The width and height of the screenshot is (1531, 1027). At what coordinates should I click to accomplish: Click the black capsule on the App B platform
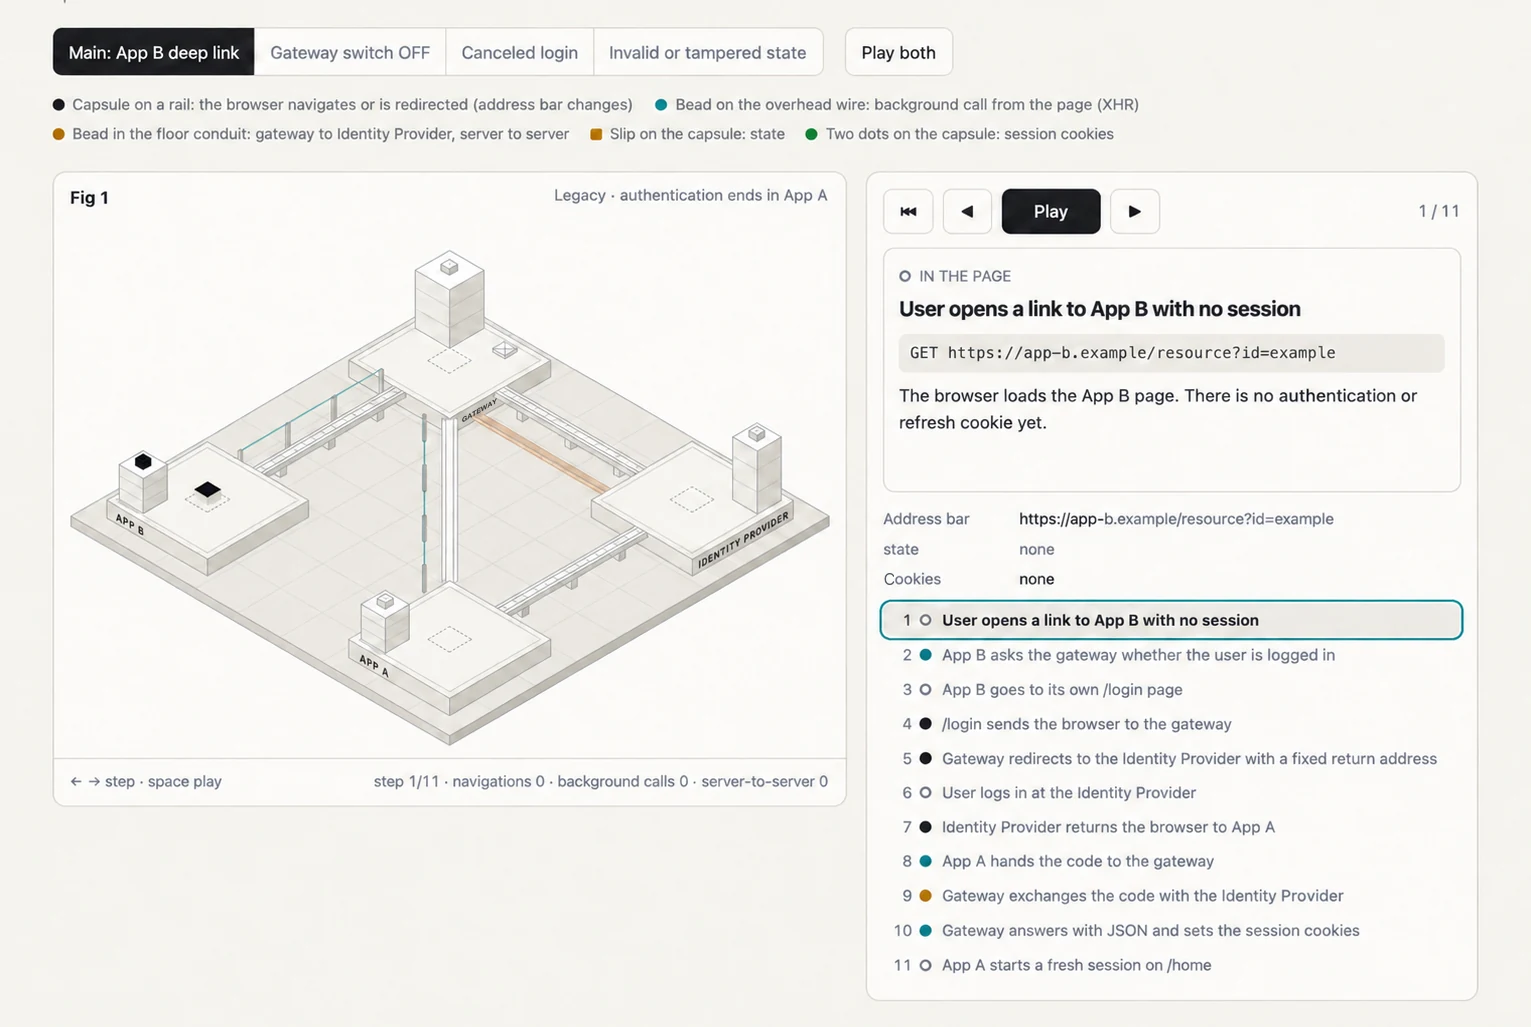click(x=207, y=490)
